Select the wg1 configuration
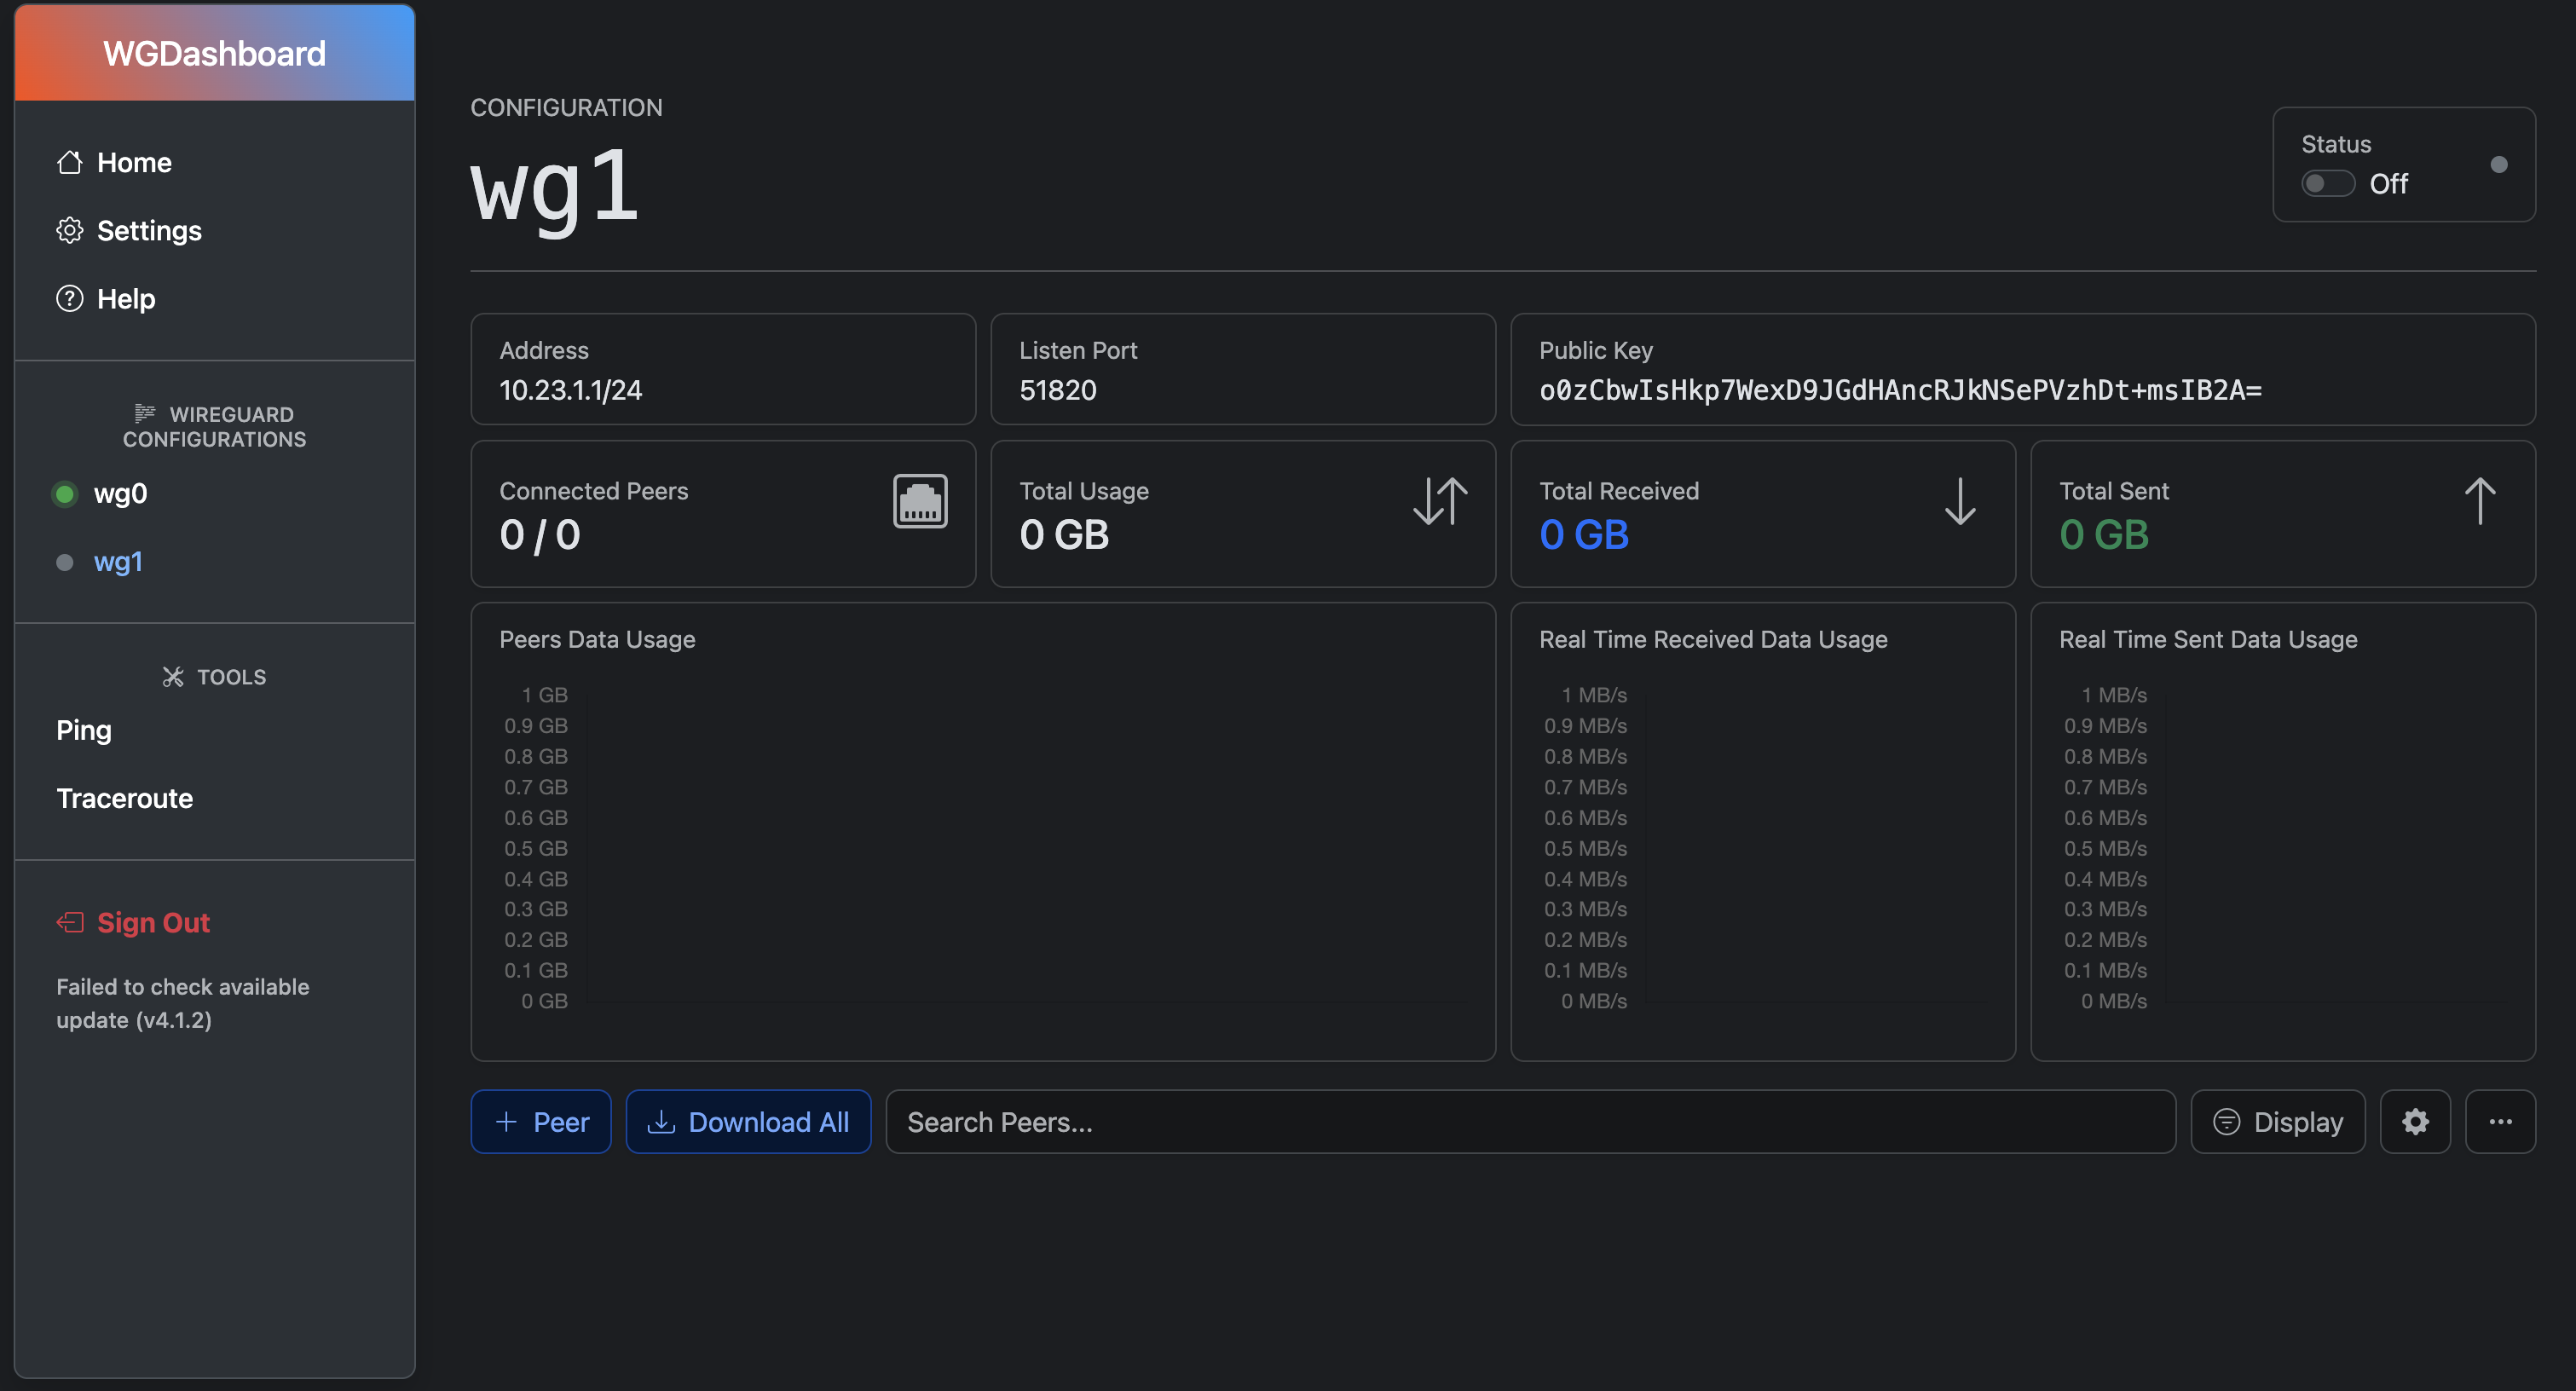 [x=118, y=561]
